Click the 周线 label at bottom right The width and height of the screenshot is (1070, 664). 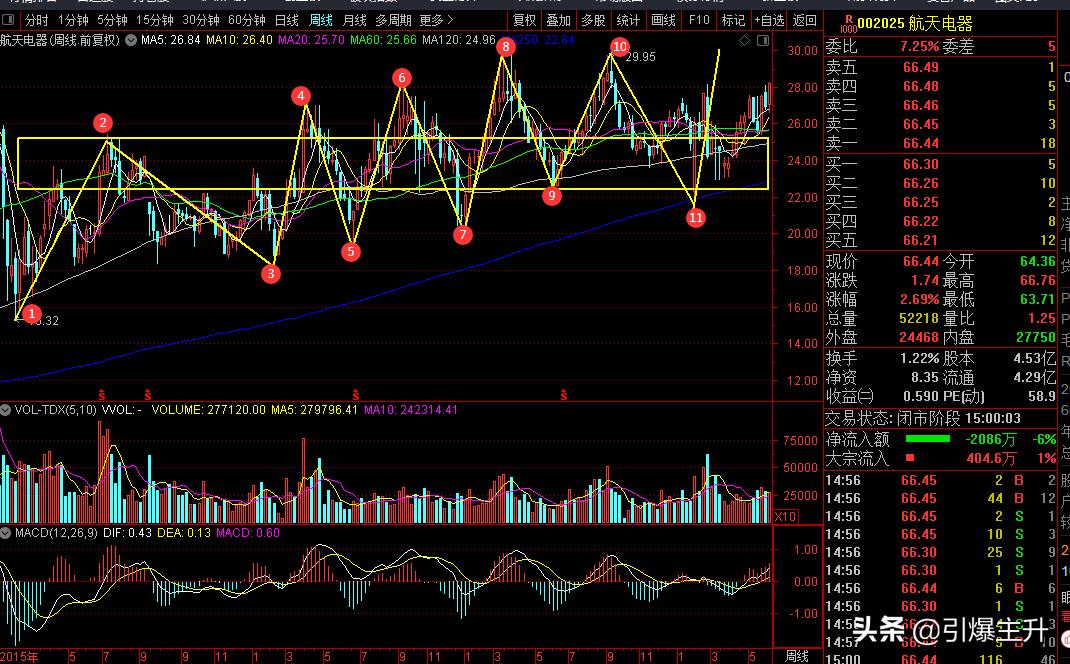797,656
